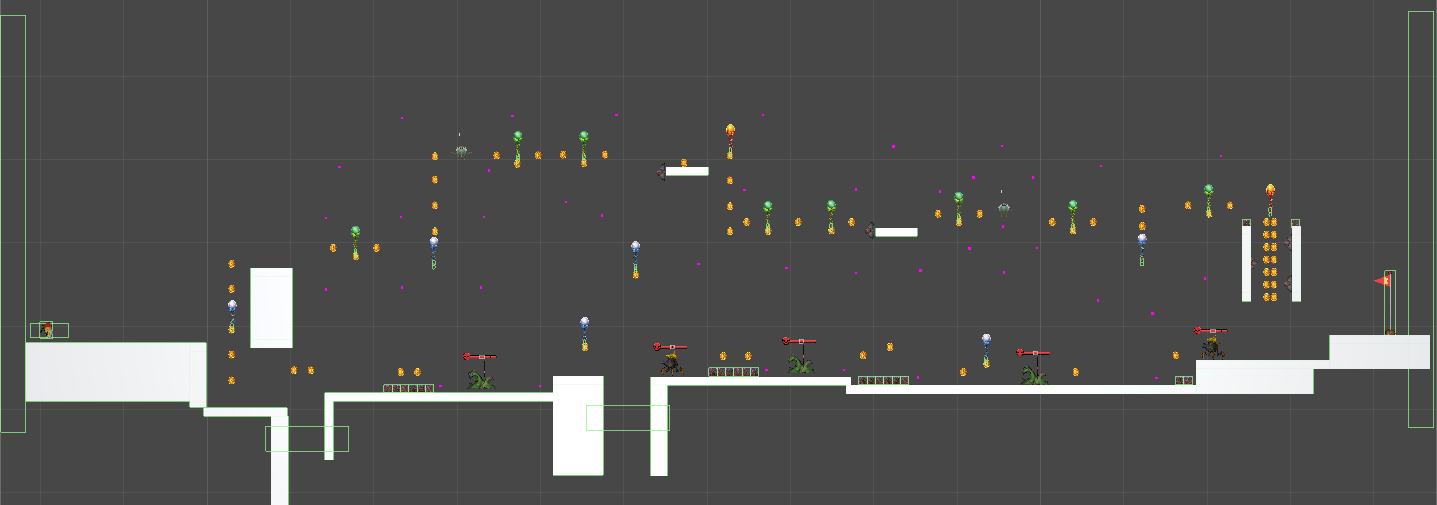
Task: Select the spike strip left of the first plant enemy
Action: (x=409, y=388)
